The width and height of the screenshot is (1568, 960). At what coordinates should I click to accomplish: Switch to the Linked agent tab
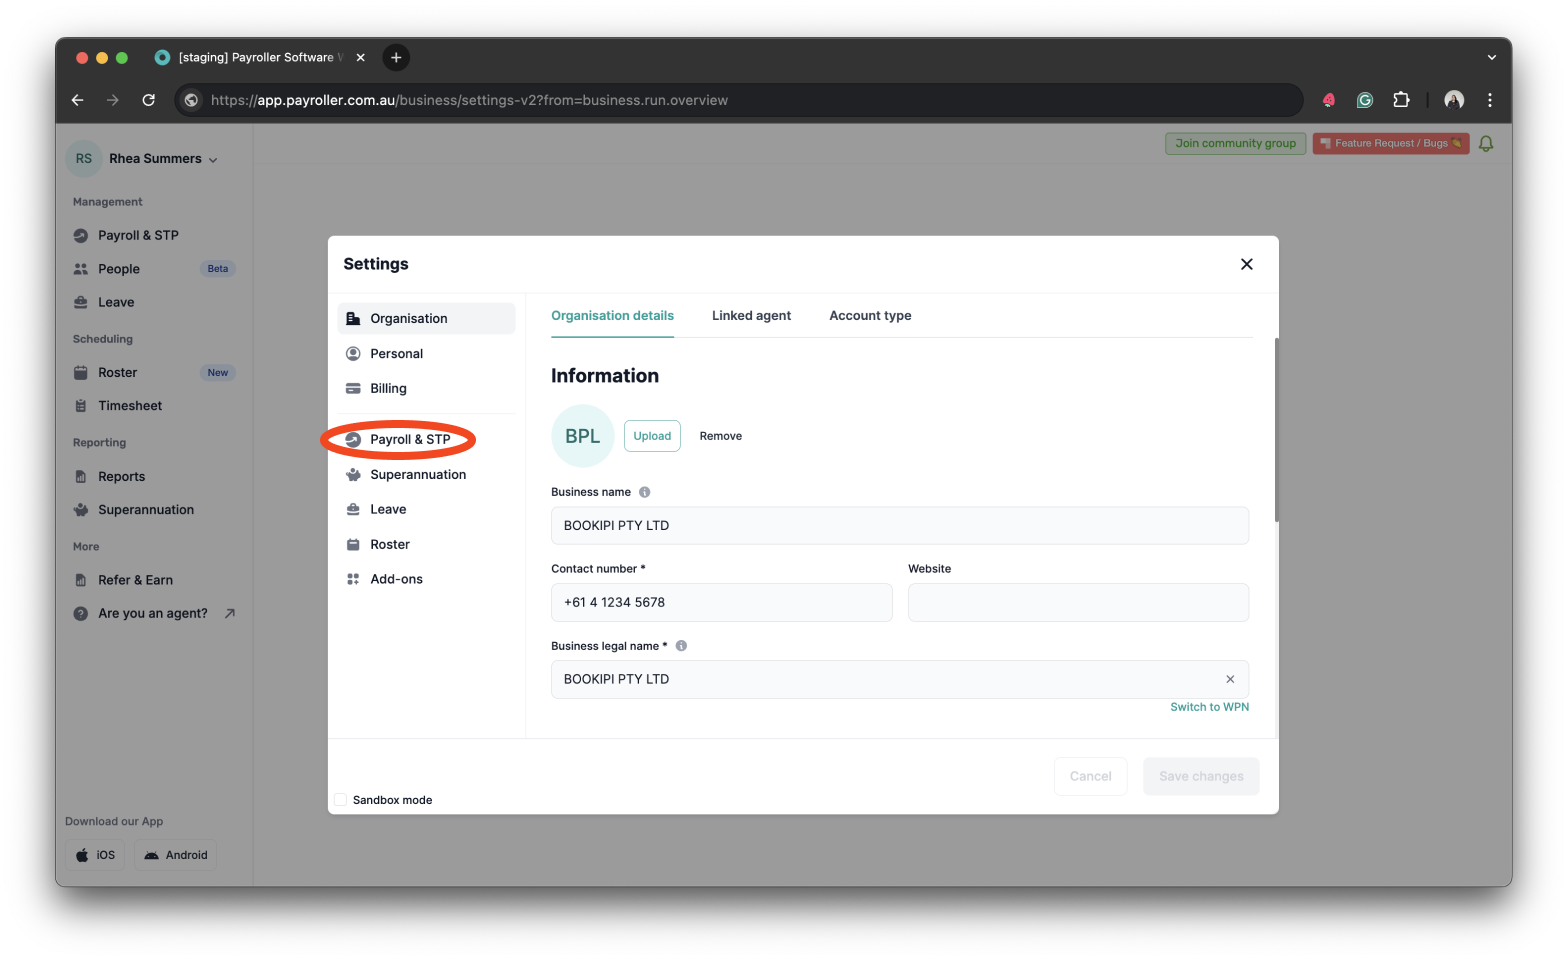pos(751,316)
